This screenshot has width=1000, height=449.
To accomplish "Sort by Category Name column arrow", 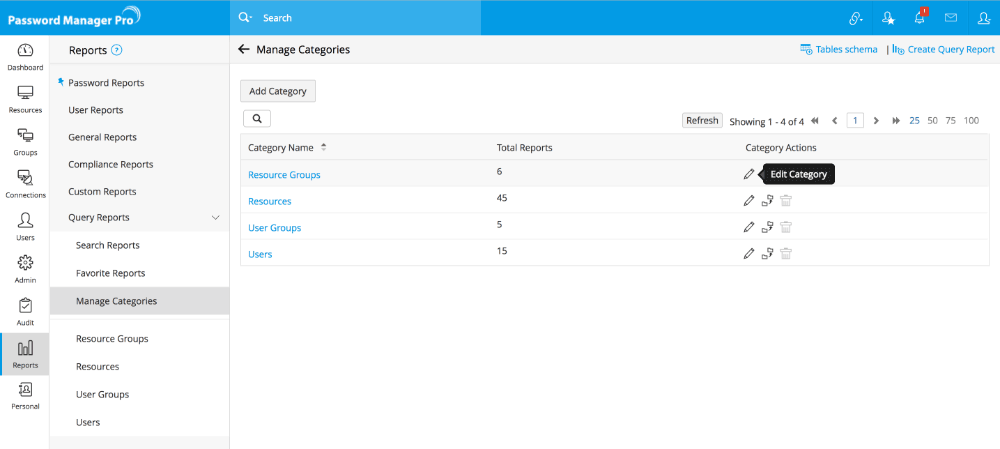I will point(324,148).
